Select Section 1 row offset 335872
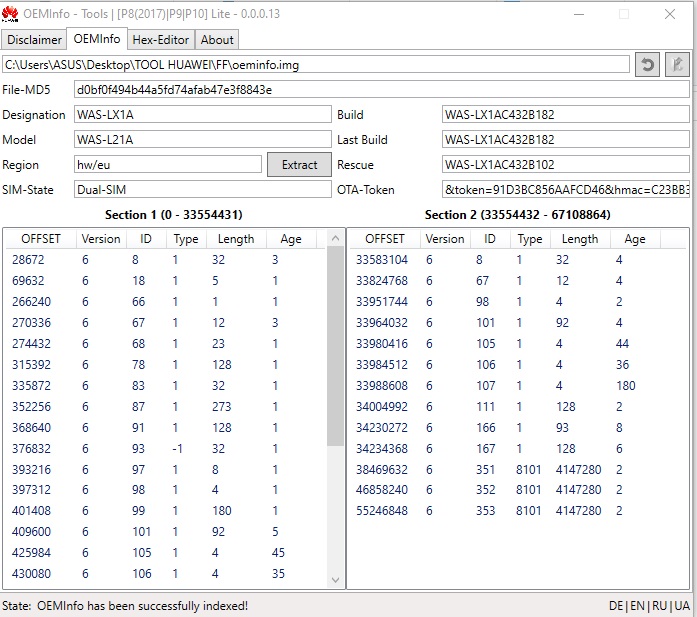697x617 pixels. [165, 385]
